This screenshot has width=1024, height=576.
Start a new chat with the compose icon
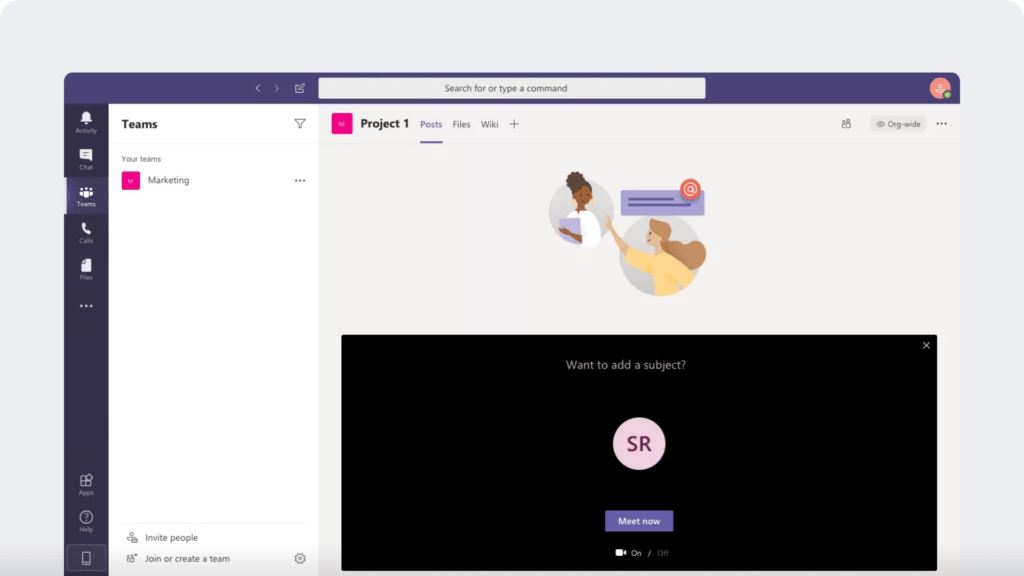[x=300, y=88]
